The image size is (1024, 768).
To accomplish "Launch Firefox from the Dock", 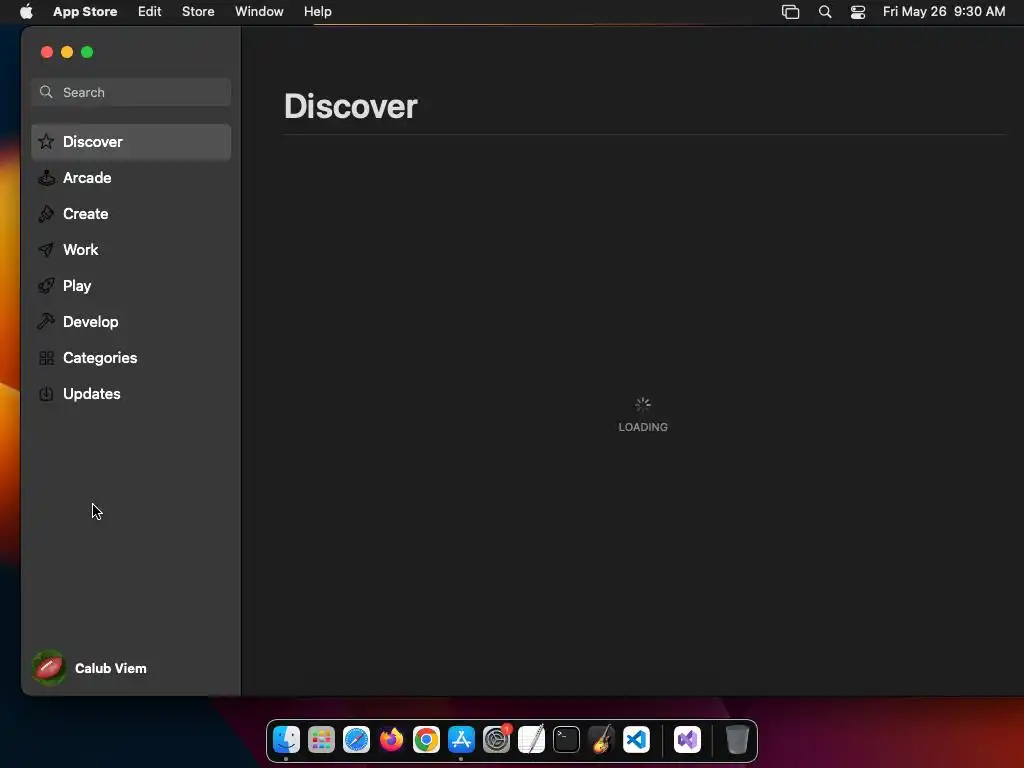I will point(391,739).
